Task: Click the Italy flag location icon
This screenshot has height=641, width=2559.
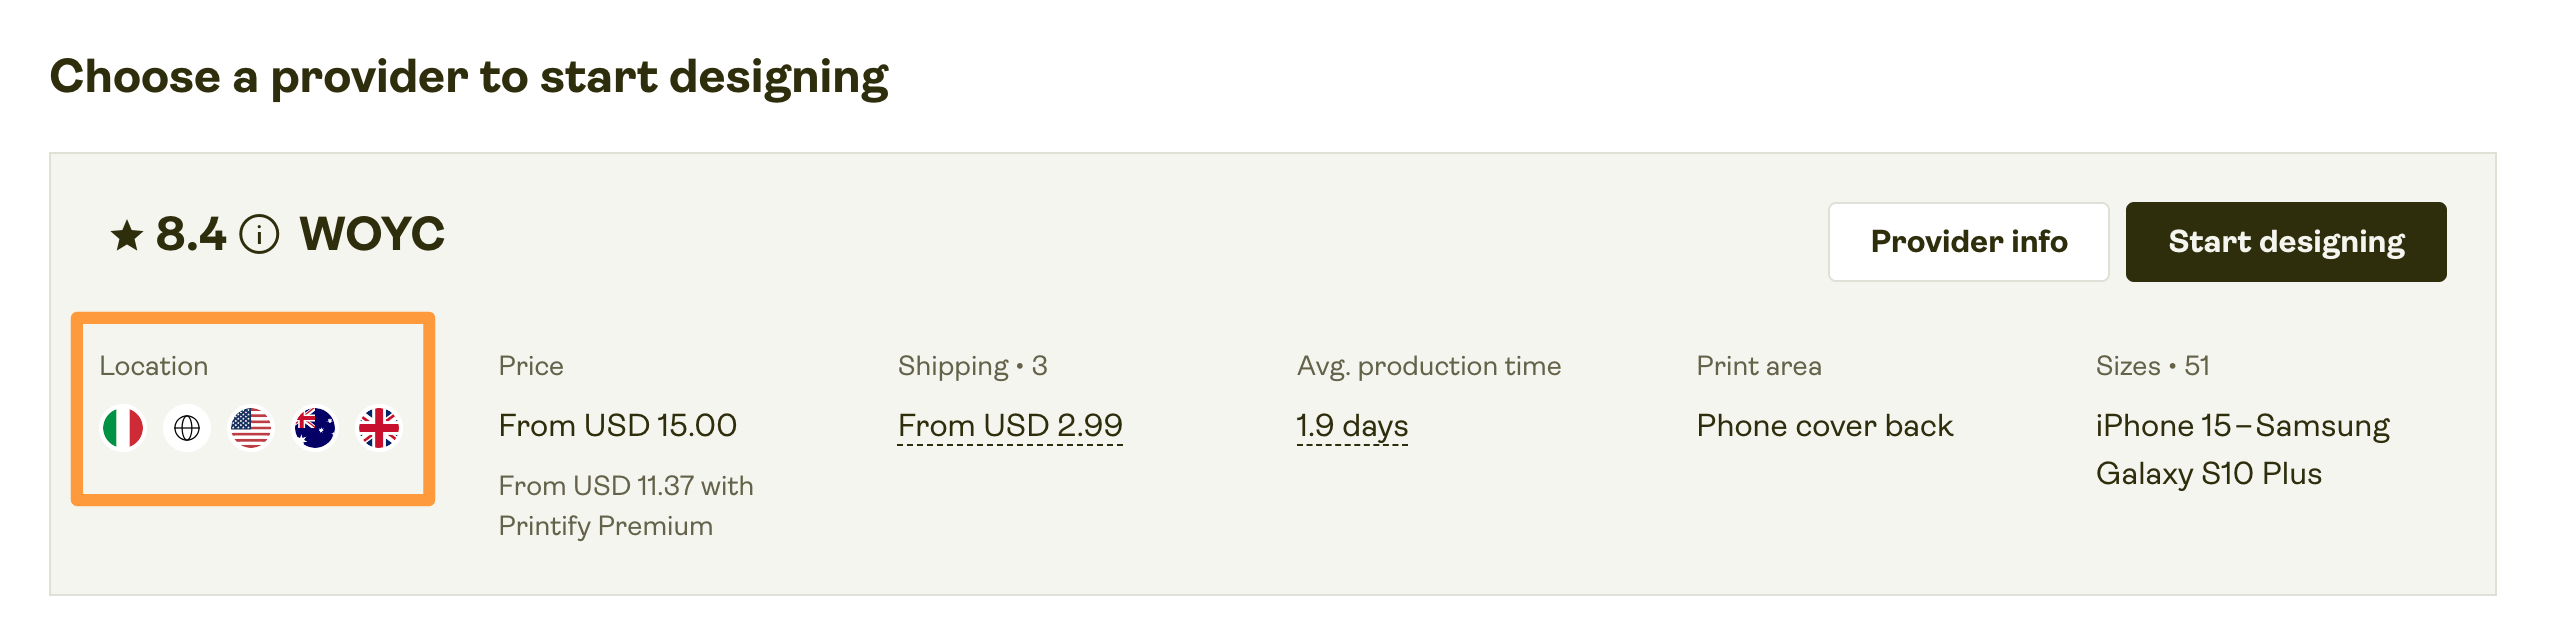Action: [x=123, y=428]
